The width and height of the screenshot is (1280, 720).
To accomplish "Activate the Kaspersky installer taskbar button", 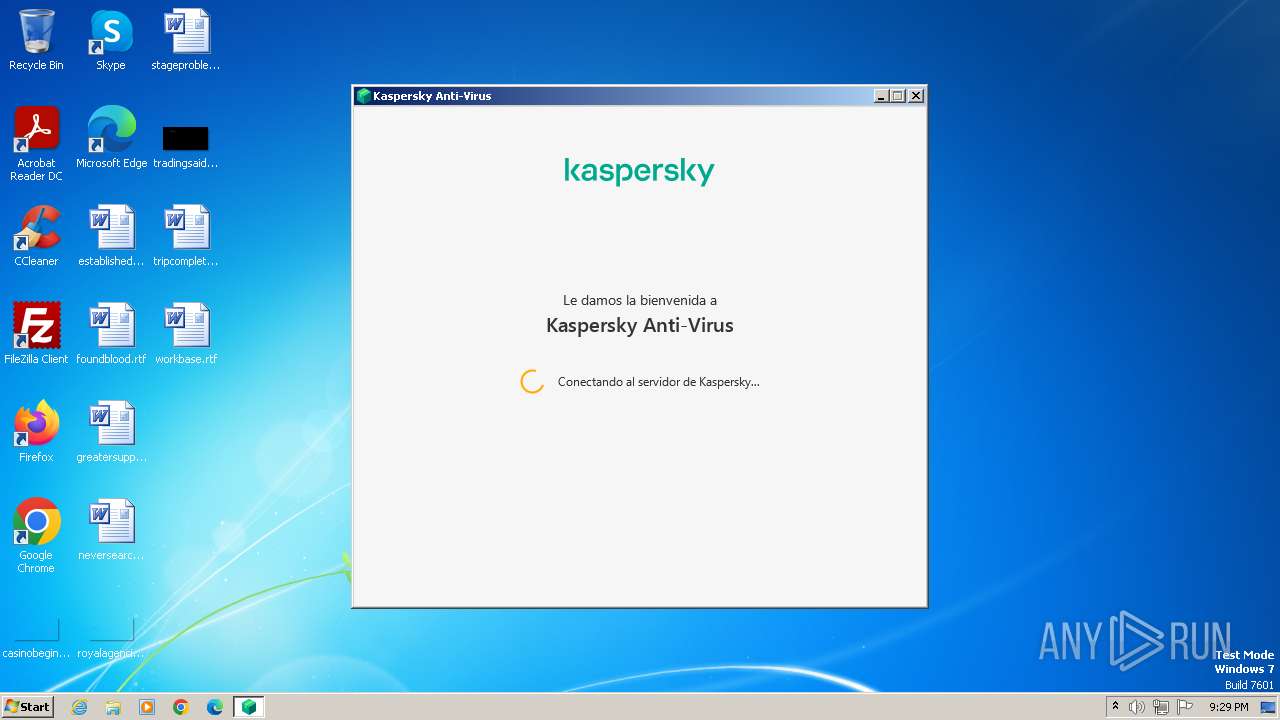I will coord(249,707).
